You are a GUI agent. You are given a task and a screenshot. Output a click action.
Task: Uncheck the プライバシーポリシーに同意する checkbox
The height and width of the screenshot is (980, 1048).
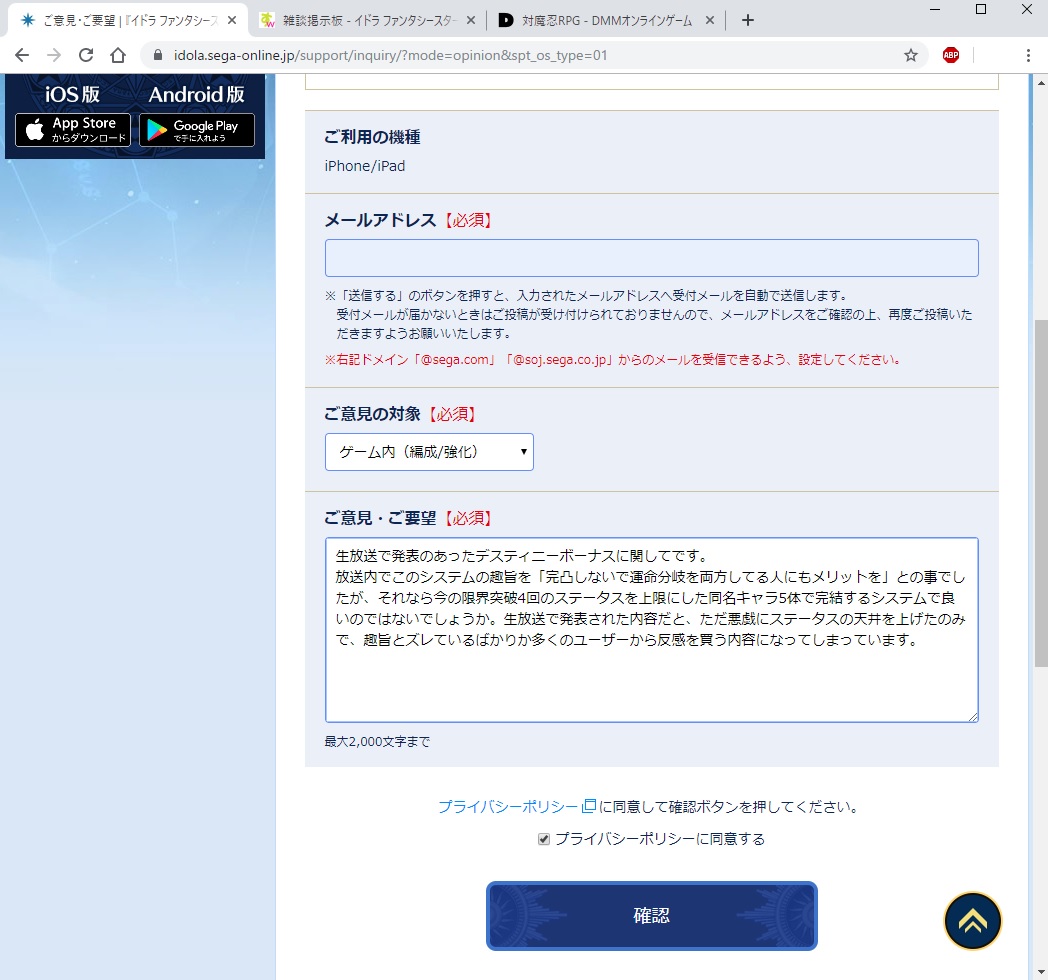[544, 839]
